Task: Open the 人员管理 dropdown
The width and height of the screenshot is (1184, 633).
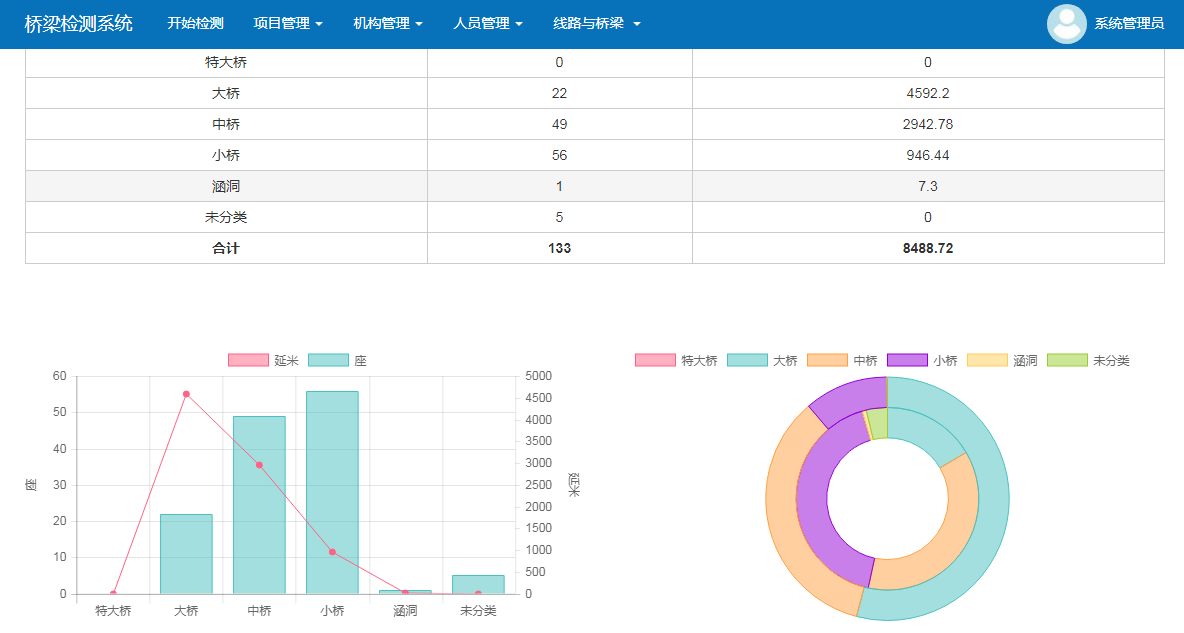Action: point(488,23)
